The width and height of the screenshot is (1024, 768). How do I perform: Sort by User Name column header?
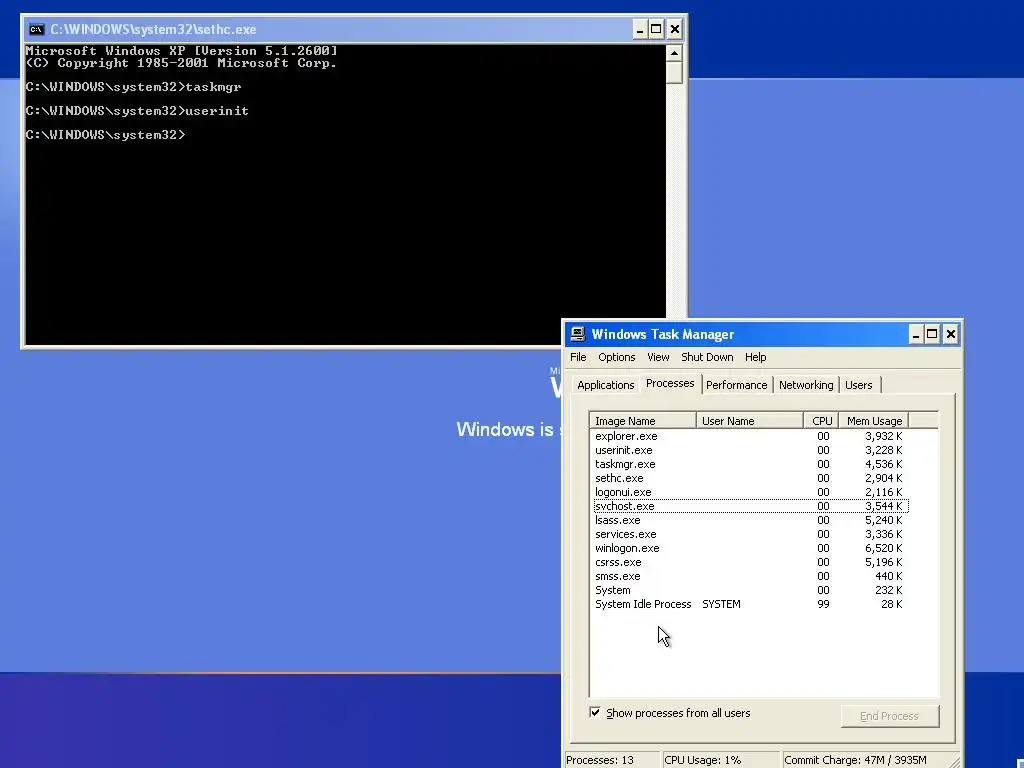pos(750,421)
